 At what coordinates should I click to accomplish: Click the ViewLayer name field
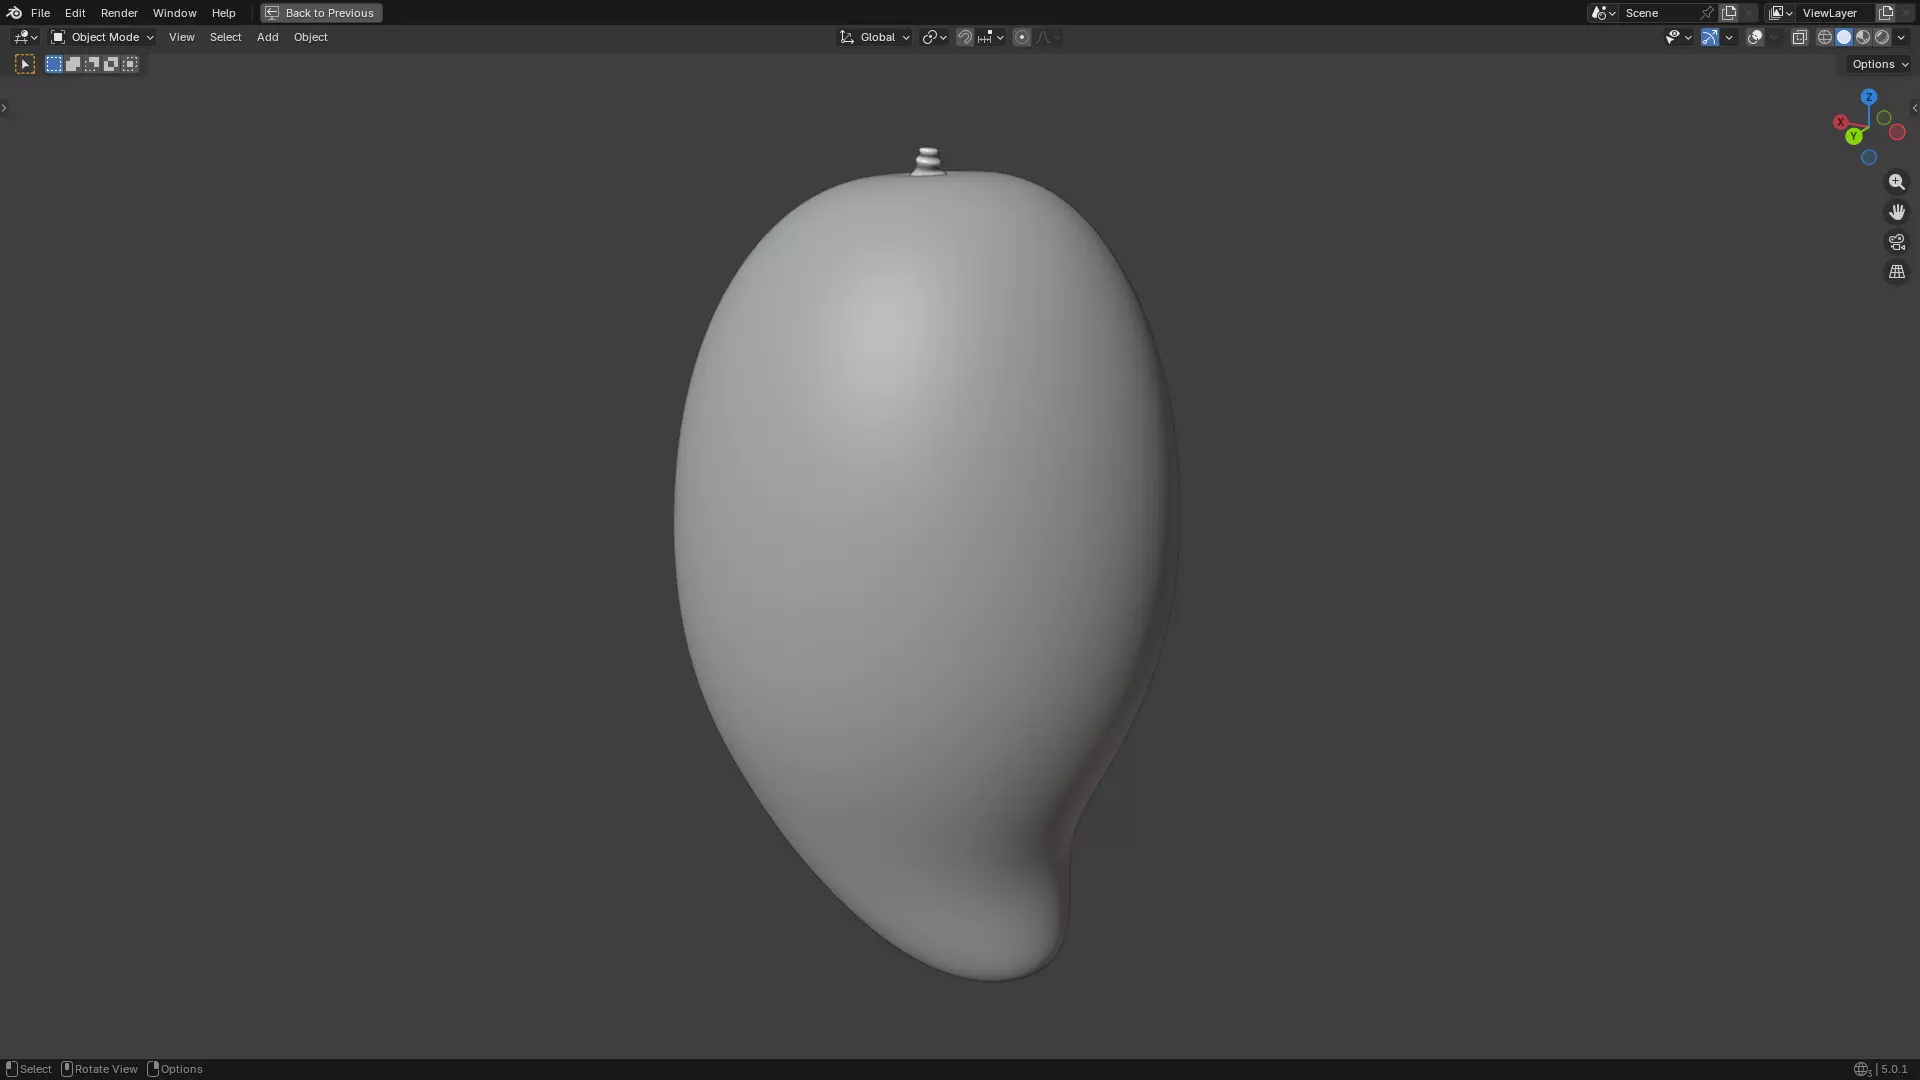point(1836,13)
